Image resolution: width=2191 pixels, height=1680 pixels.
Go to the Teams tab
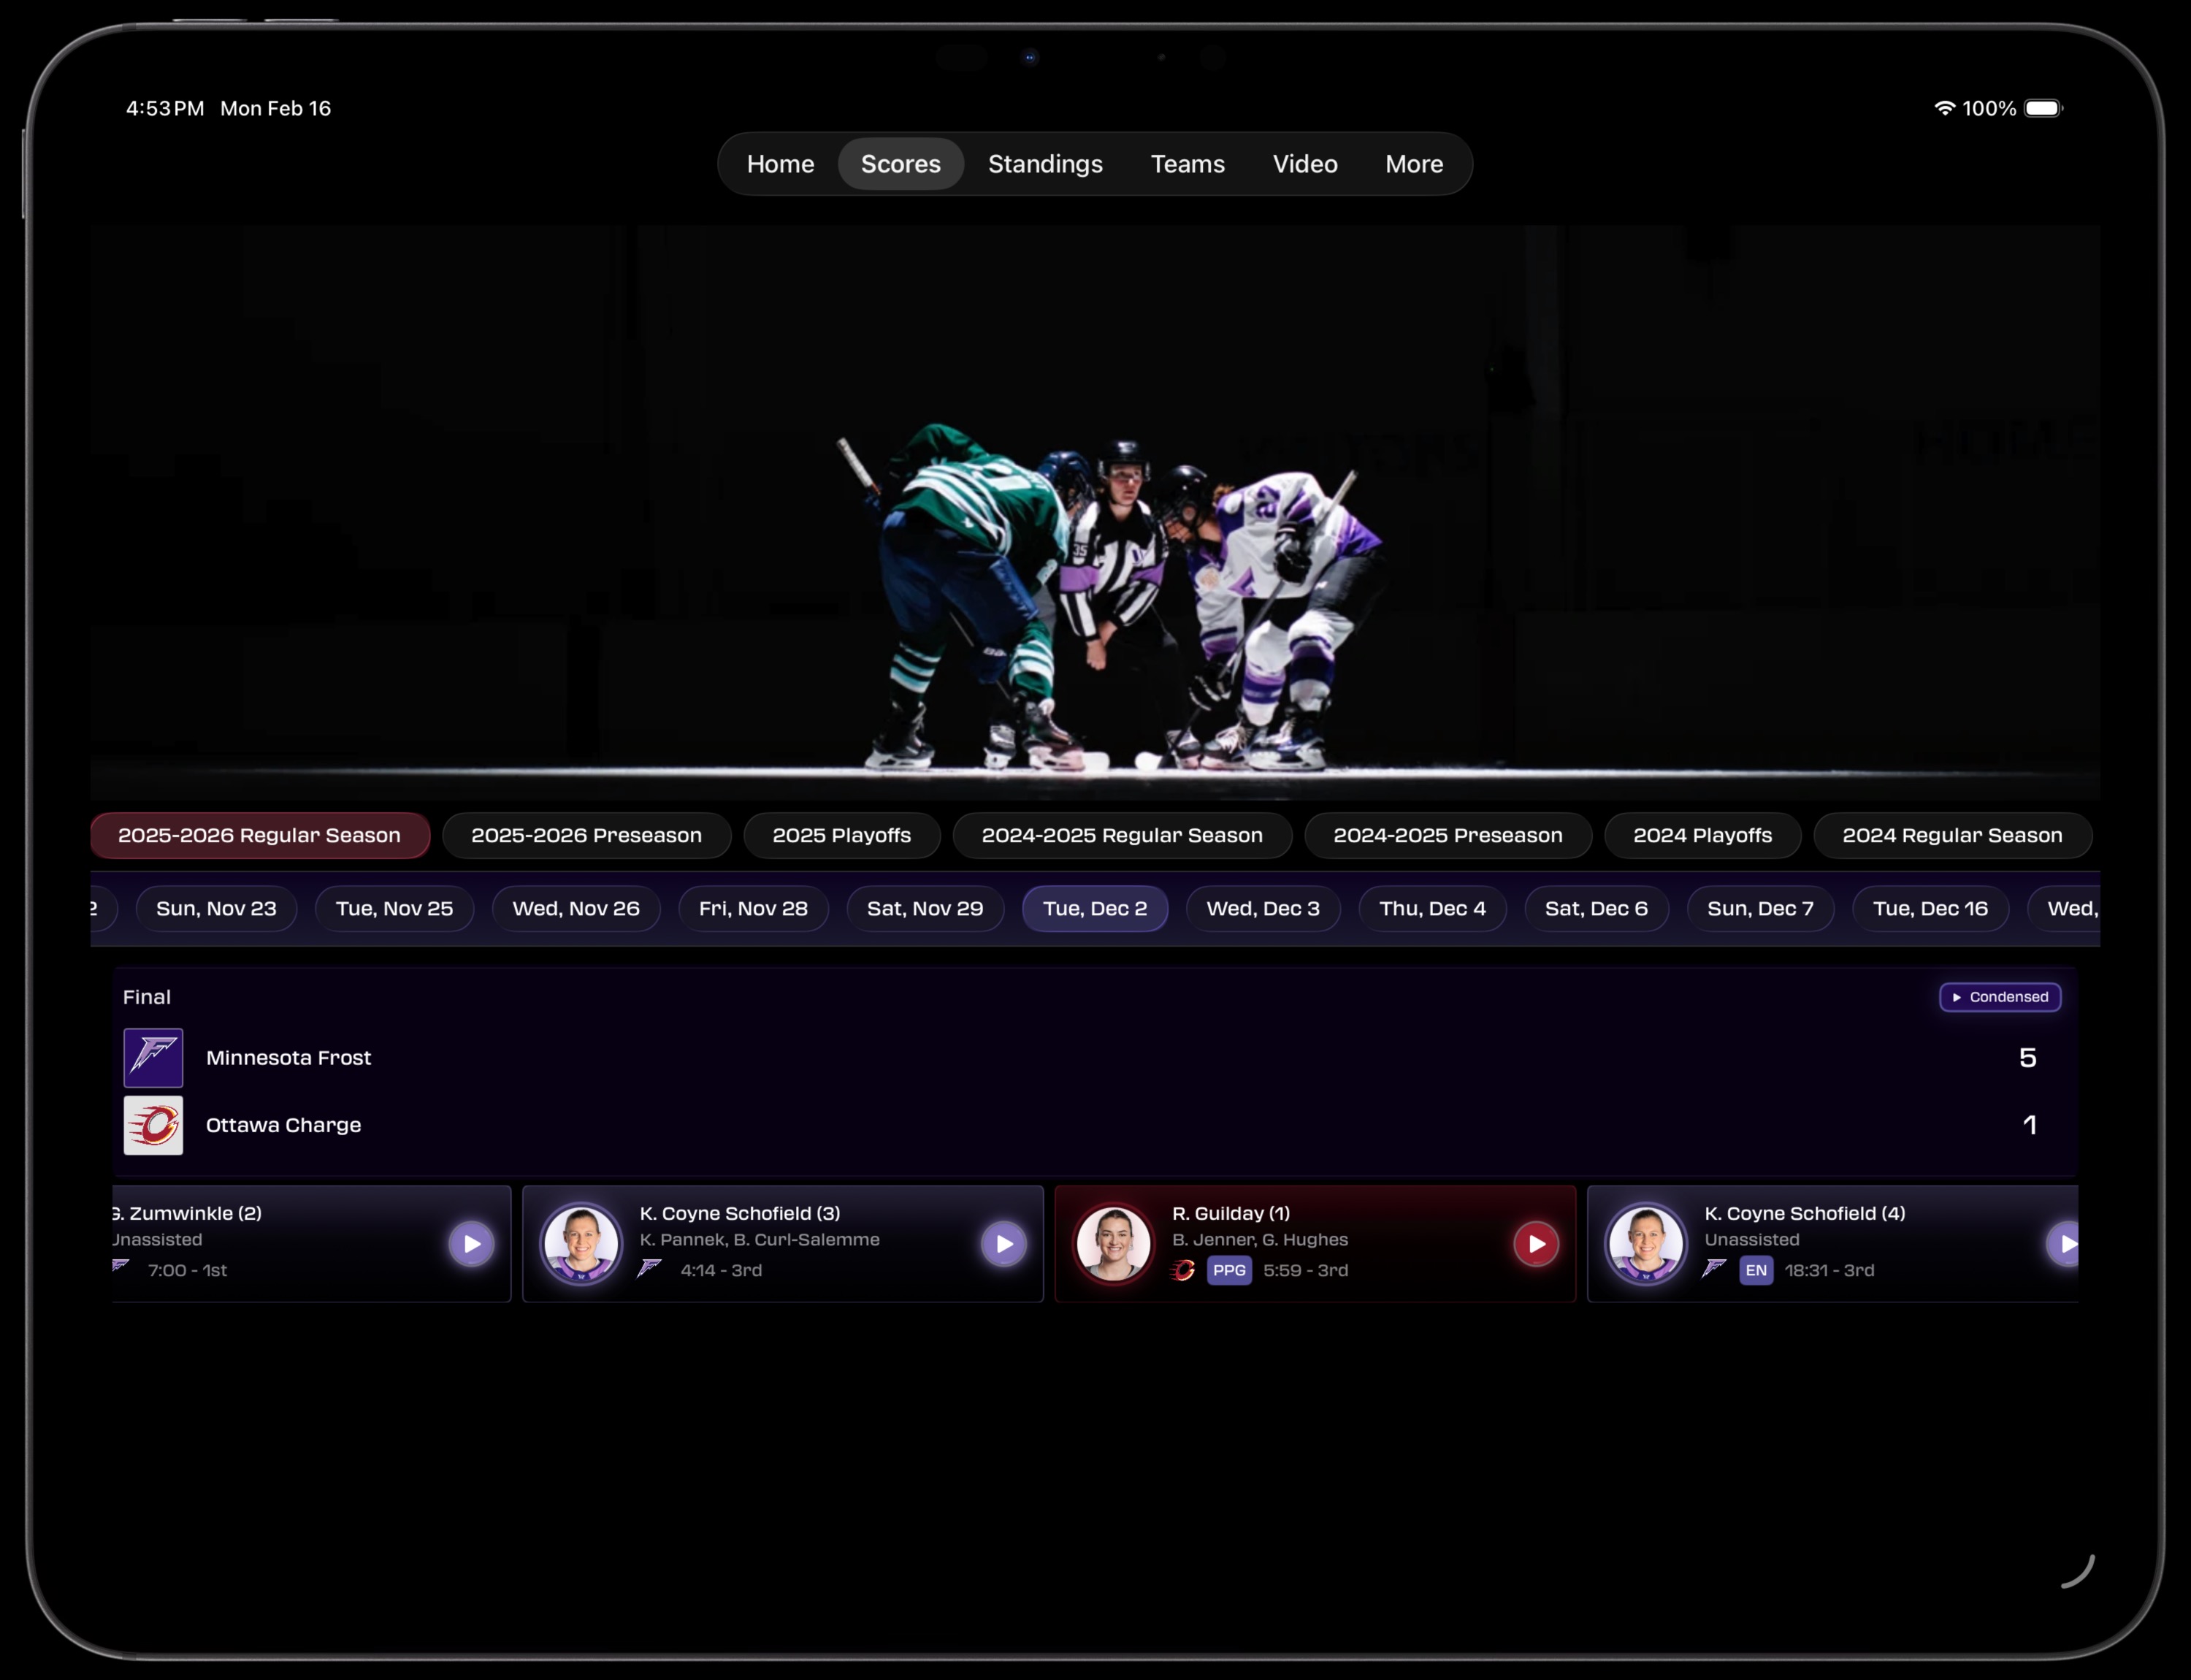[x=1187, y=164]
